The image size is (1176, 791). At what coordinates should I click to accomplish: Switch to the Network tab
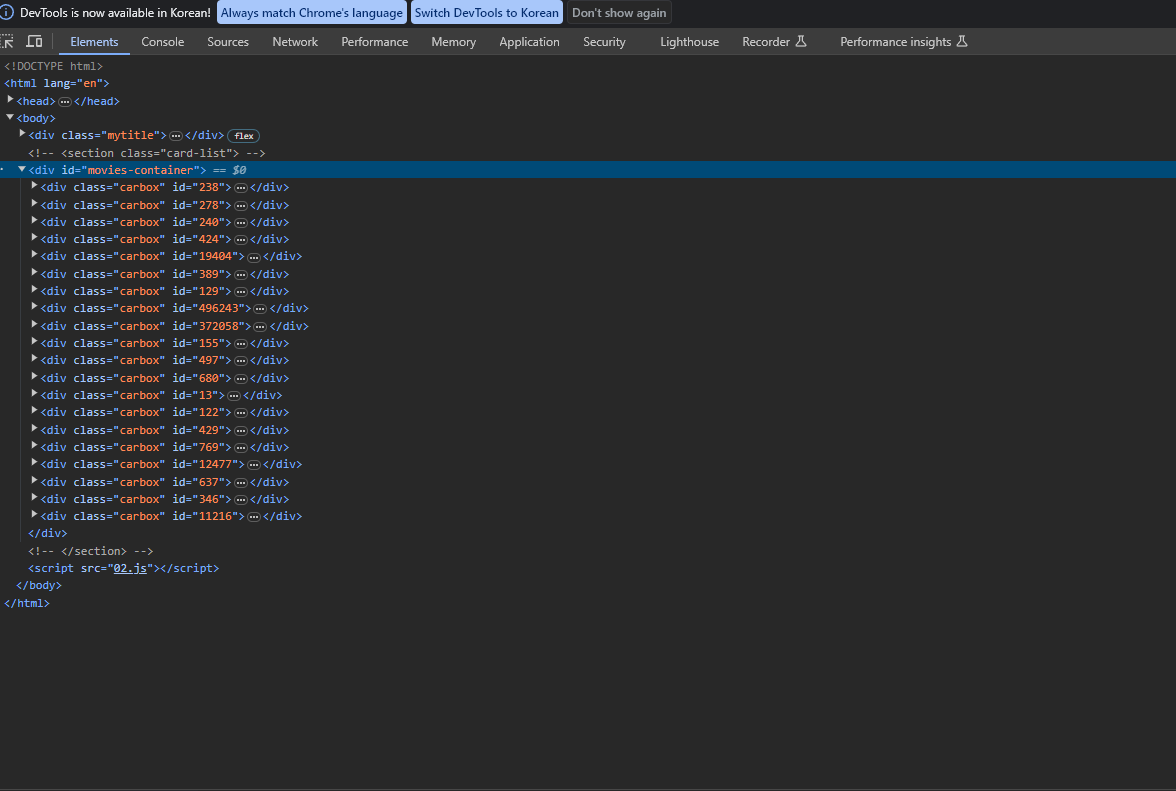pyautogui.click(x=296, y=42)
